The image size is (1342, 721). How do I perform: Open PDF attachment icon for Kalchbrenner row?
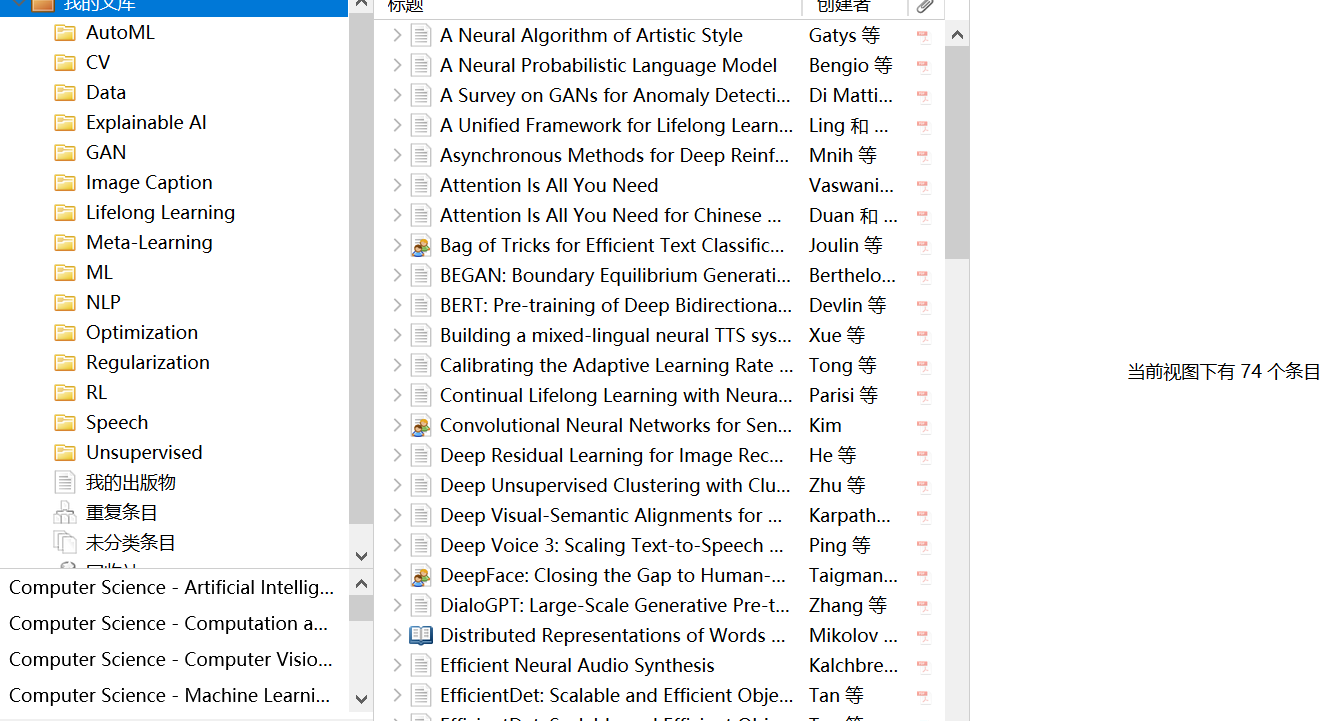click(x=923, y=667)
